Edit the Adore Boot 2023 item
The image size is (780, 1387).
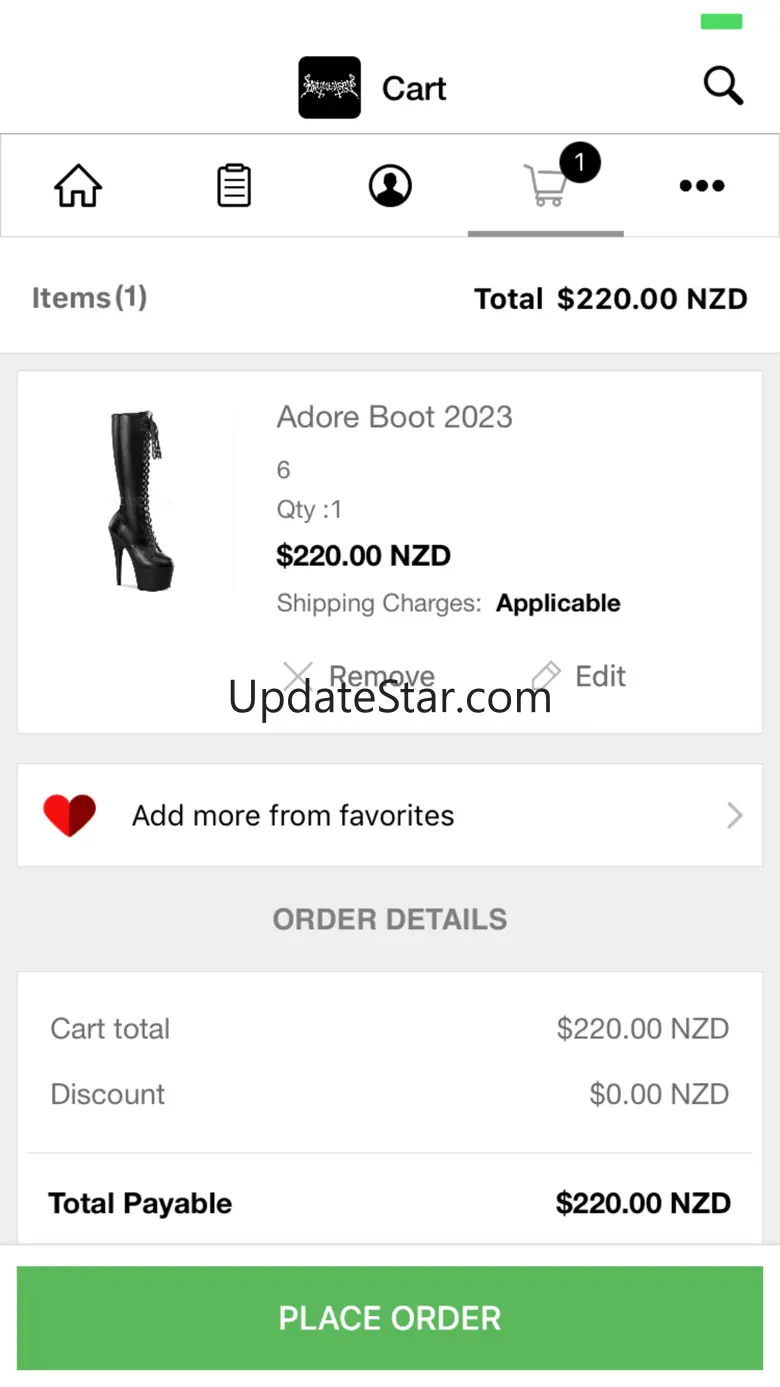(x=600, y=676)
